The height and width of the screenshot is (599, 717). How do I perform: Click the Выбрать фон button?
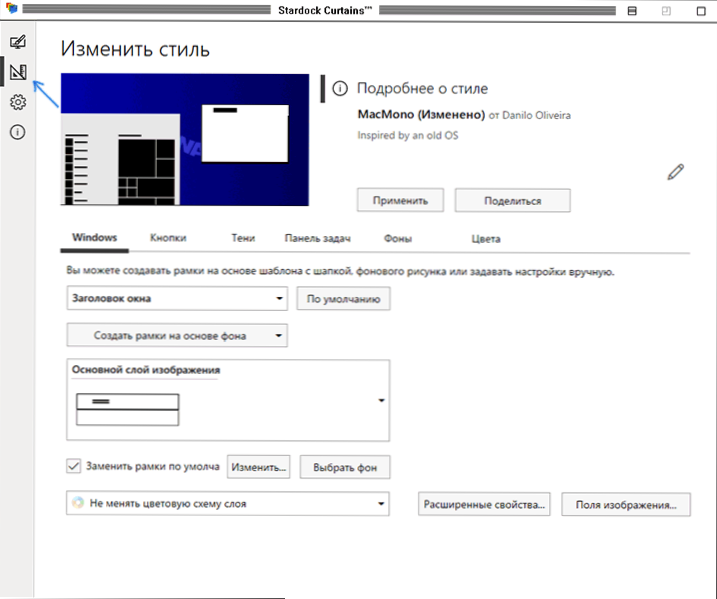[x=345, y=467]
